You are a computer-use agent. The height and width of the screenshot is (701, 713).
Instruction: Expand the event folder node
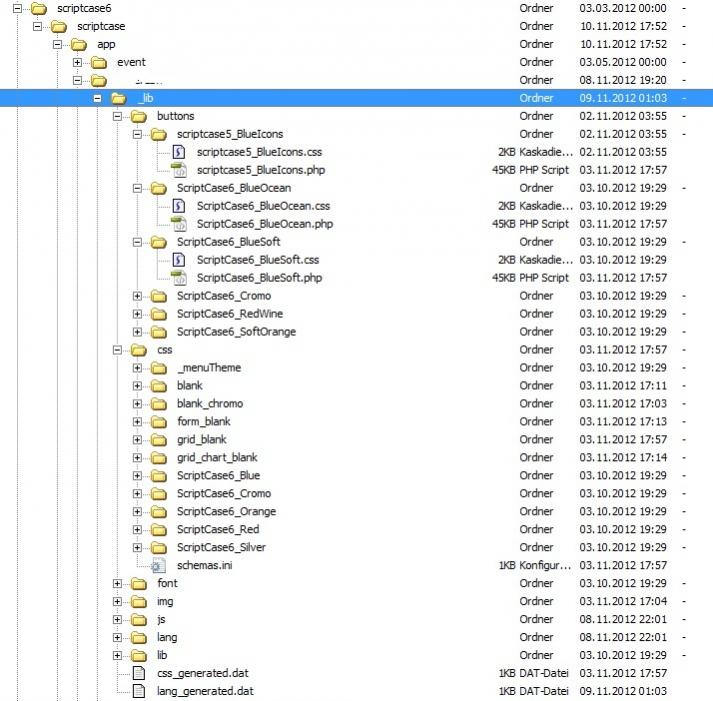click(x=77, y=62)
